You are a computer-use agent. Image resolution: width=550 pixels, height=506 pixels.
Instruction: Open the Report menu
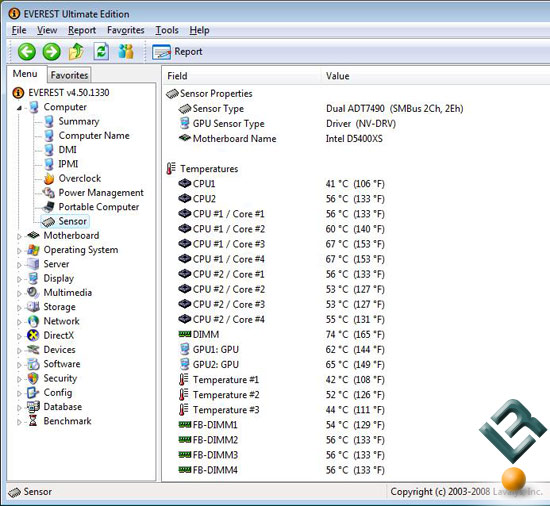[x=82, y=30]
